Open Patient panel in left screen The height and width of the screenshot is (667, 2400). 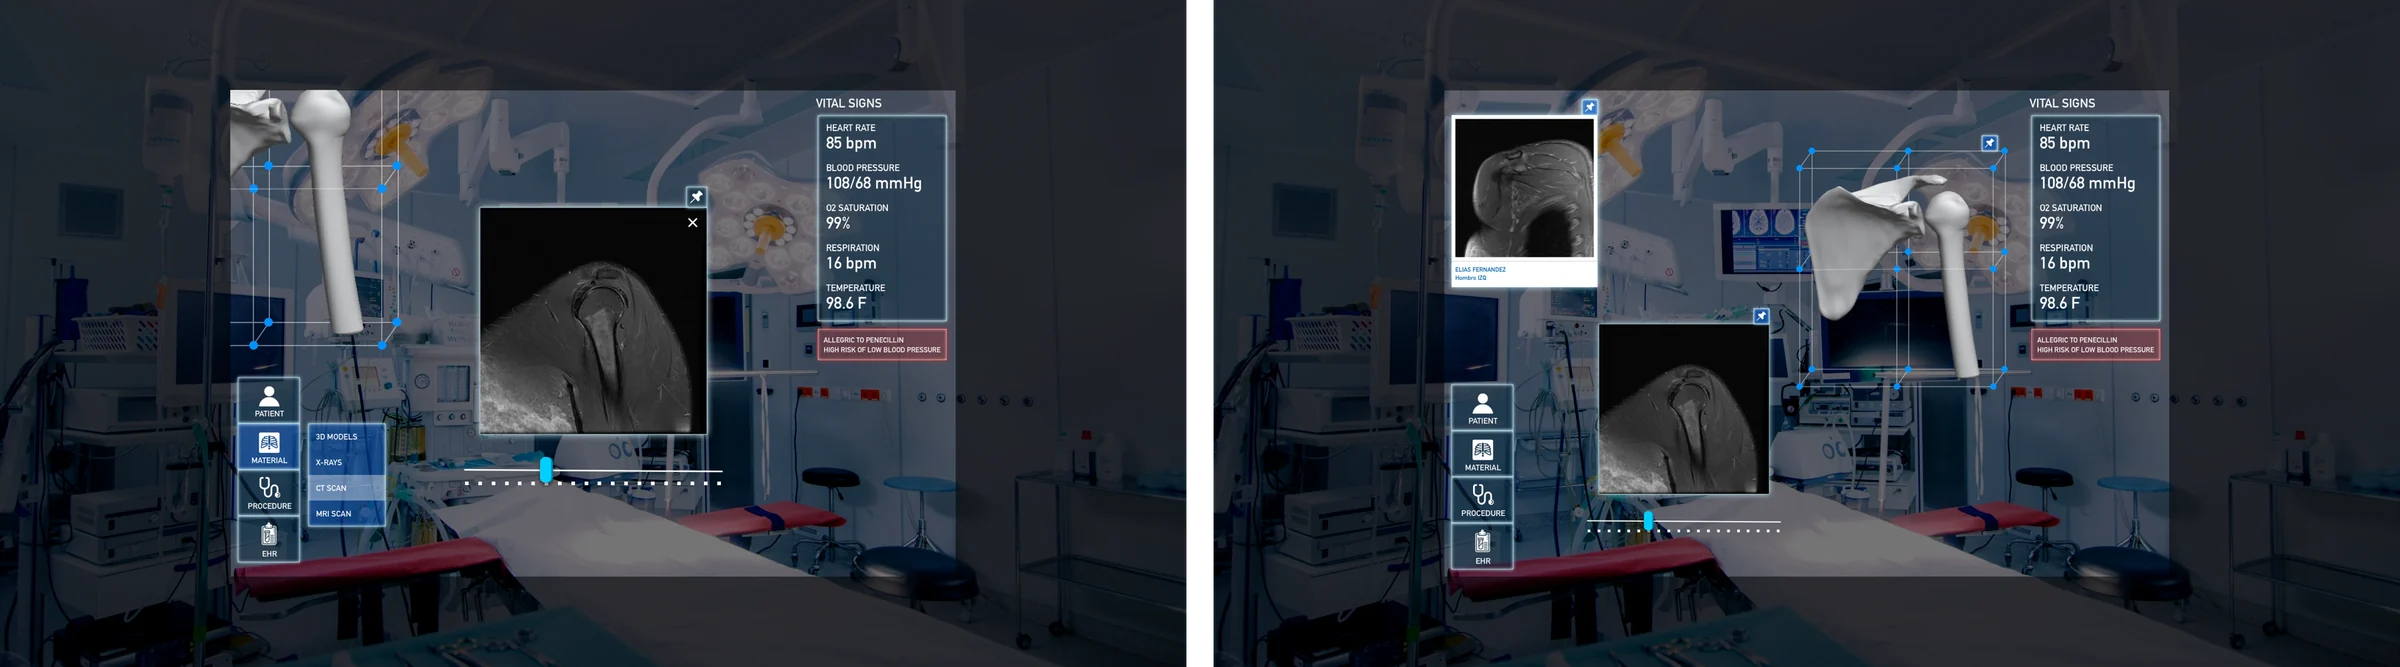coord(269,400)
